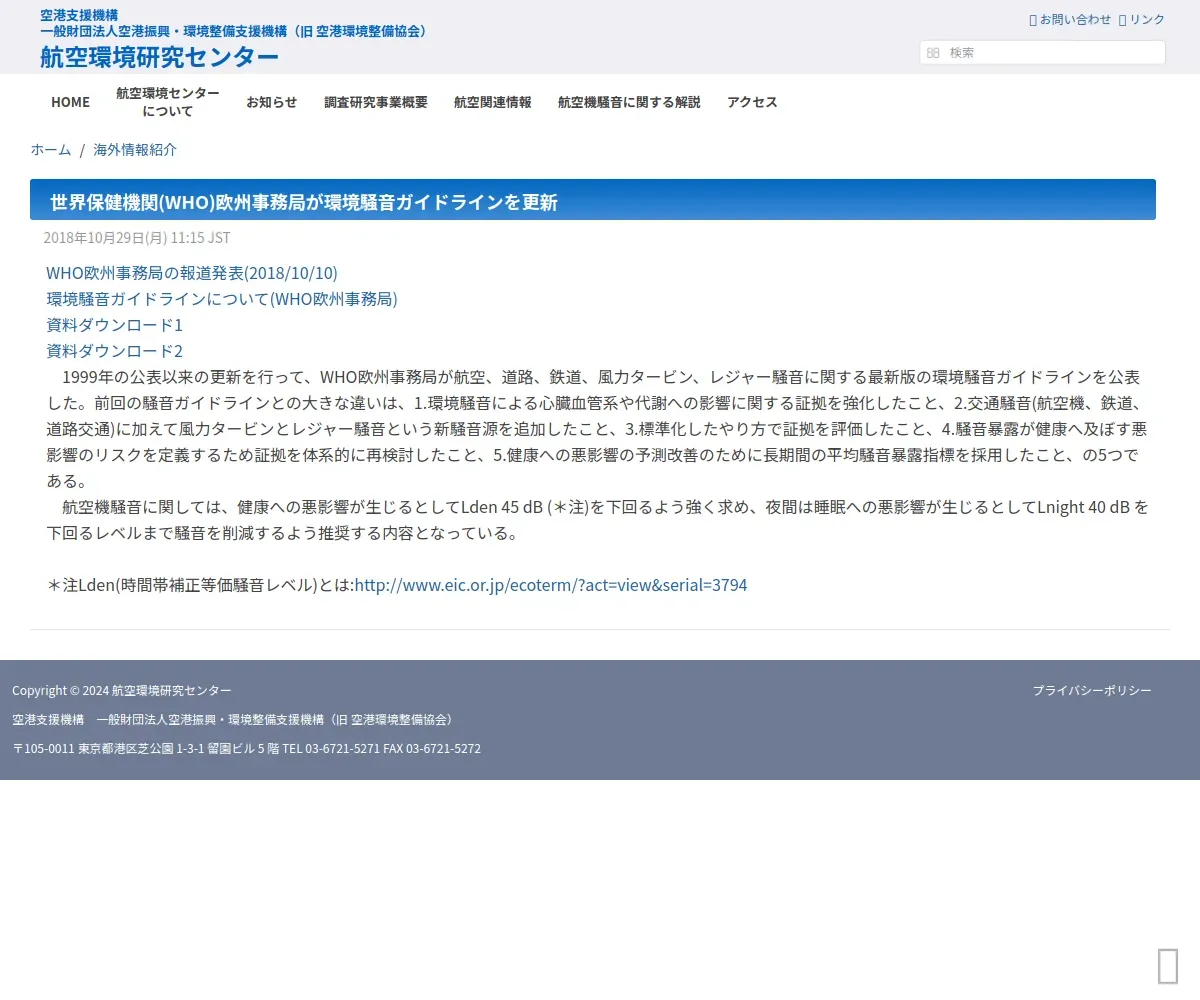
Task: Click the 一般財団法人空港振興・環境整備支援機構 header line
Action: (x=235, y=31)
